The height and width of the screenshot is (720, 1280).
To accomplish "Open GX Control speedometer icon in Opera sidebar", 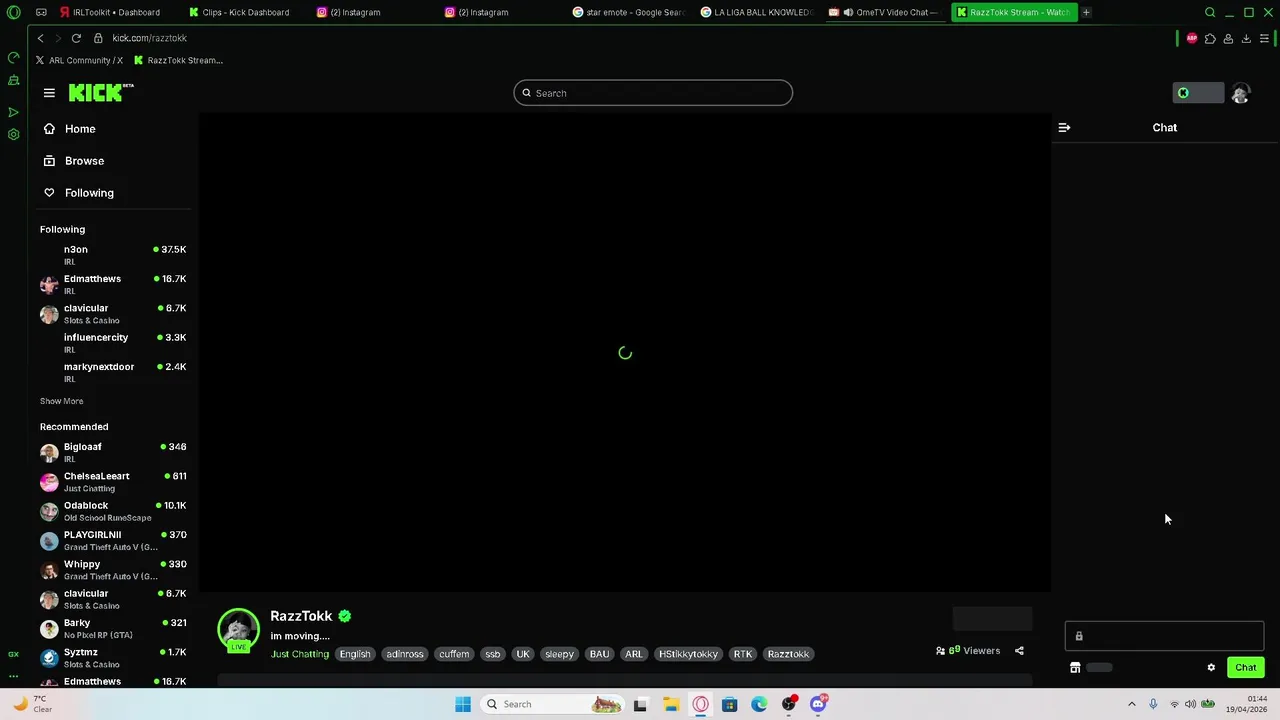I will pos(13,58).
